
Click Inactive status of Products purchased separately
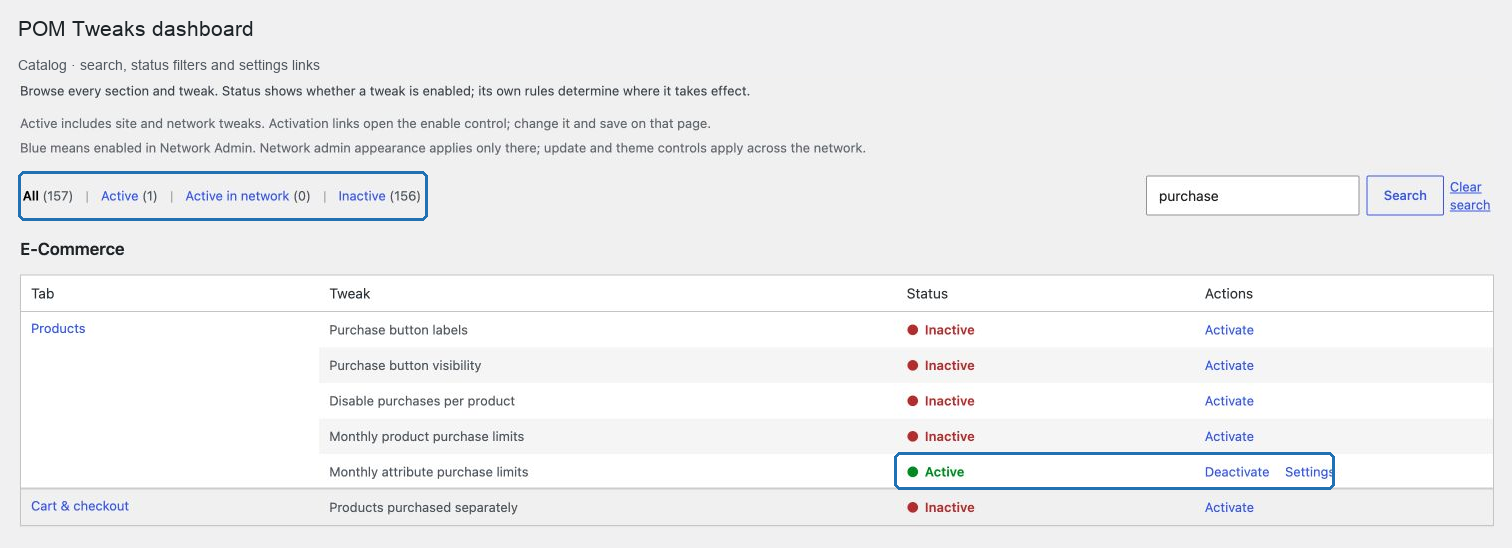coord(949,508)
